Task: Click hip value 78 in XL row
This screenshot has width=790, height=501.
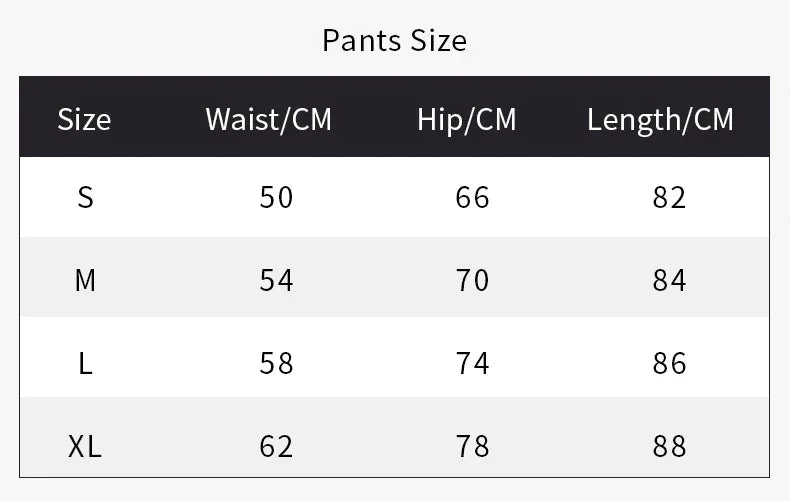Action: (x=472, y=446)
